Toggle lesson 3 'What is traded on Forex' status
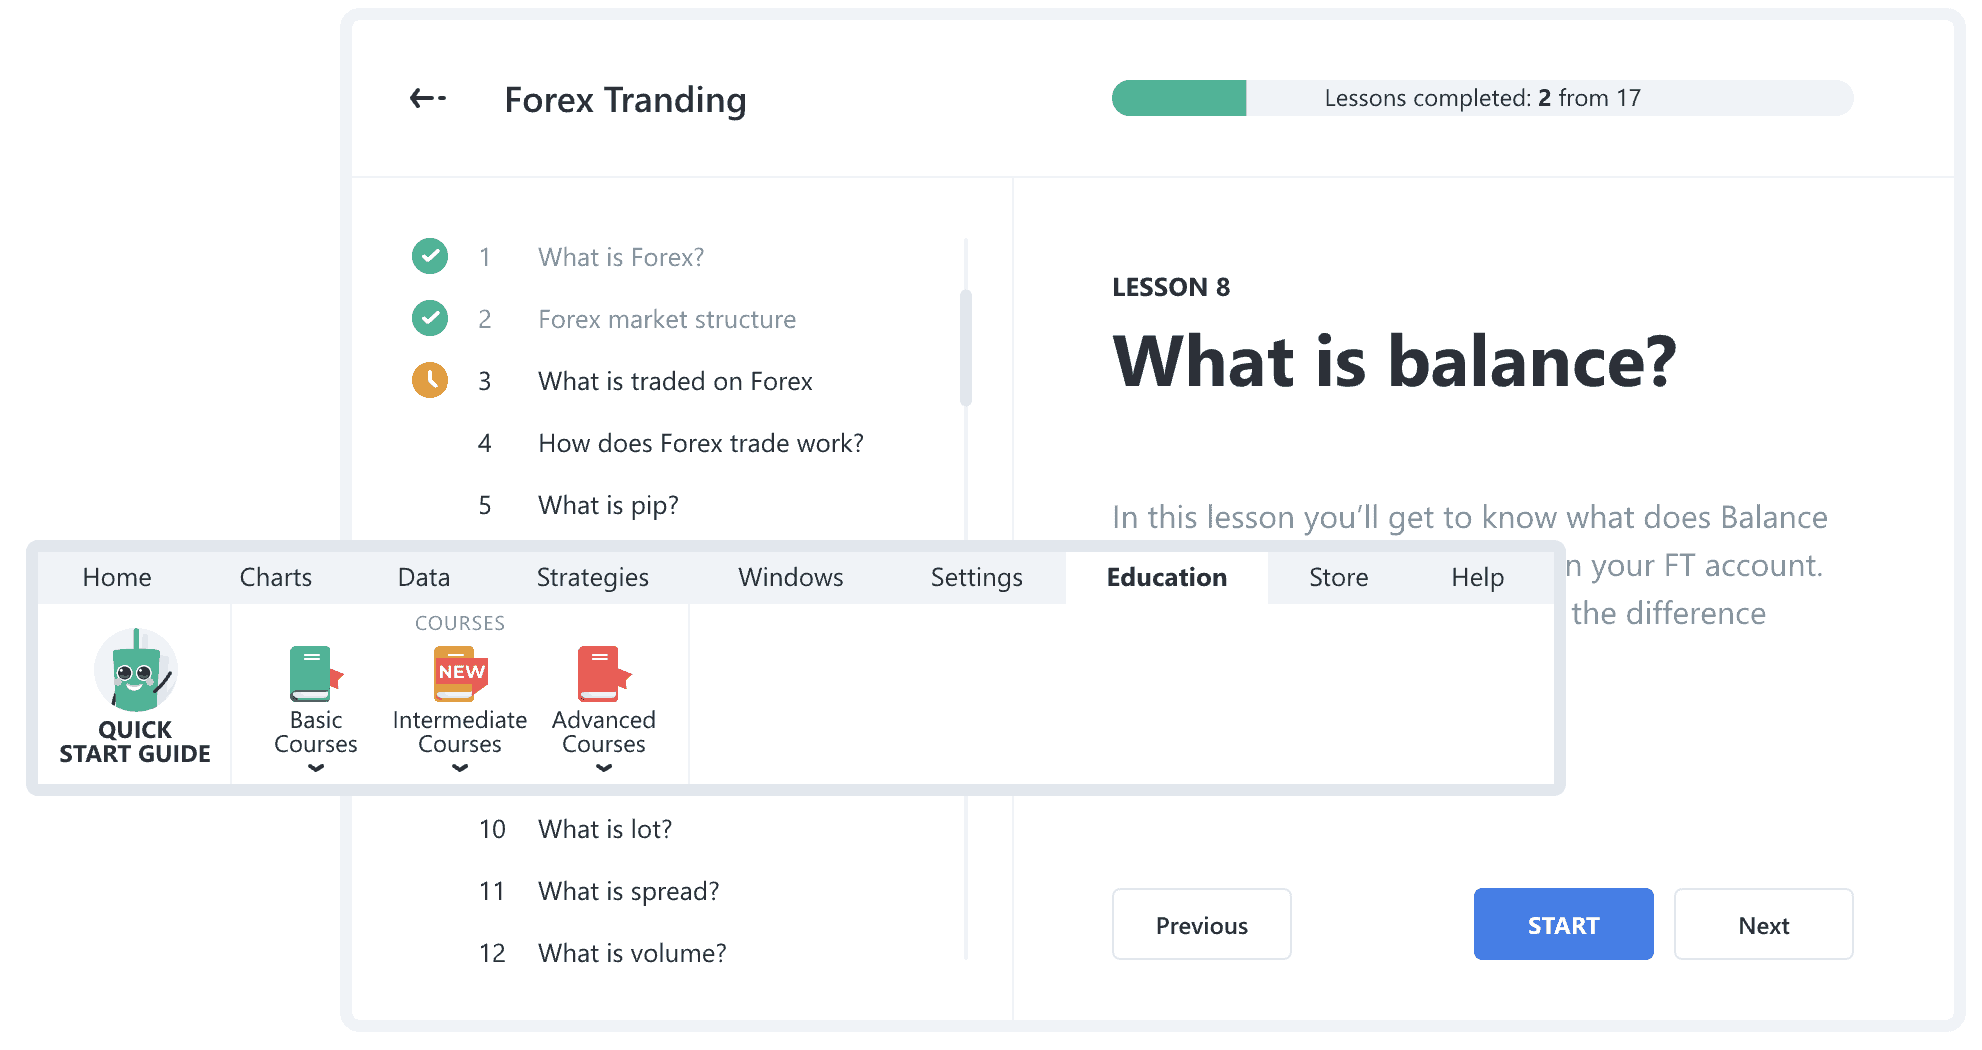Viewport: 1982px width, 1050px height. pos(429,381)
